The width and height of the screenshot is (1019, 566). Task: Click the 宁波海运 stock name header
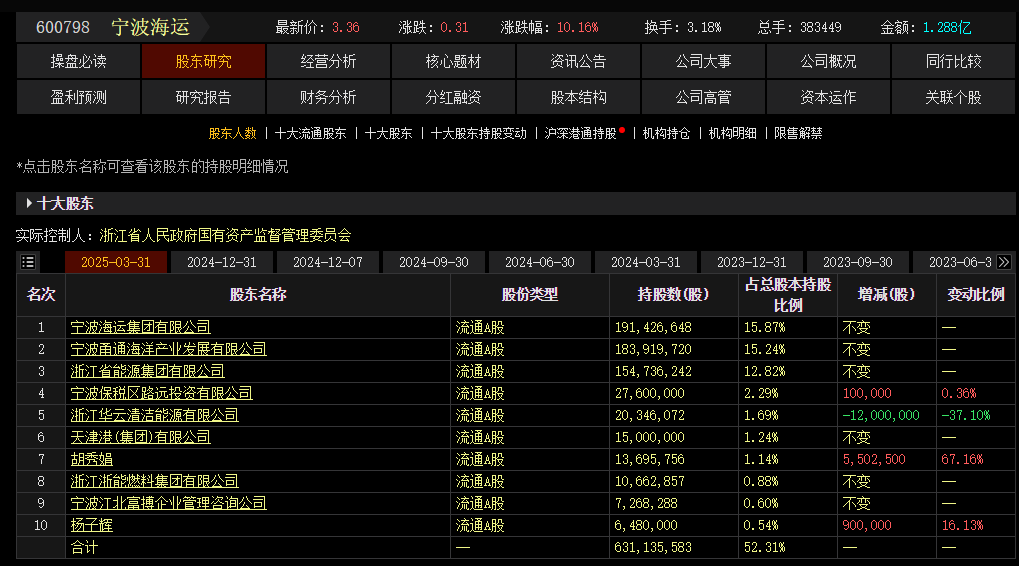tap(150, 27)
